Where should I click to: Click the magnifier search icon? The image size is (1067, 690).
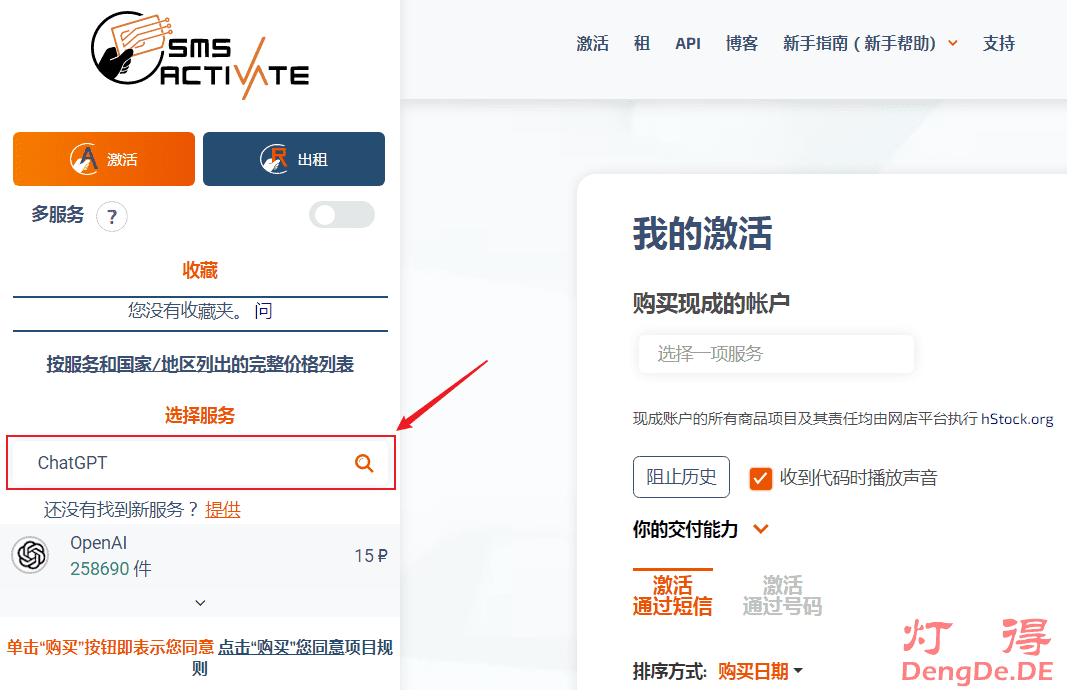click(364, 462)
